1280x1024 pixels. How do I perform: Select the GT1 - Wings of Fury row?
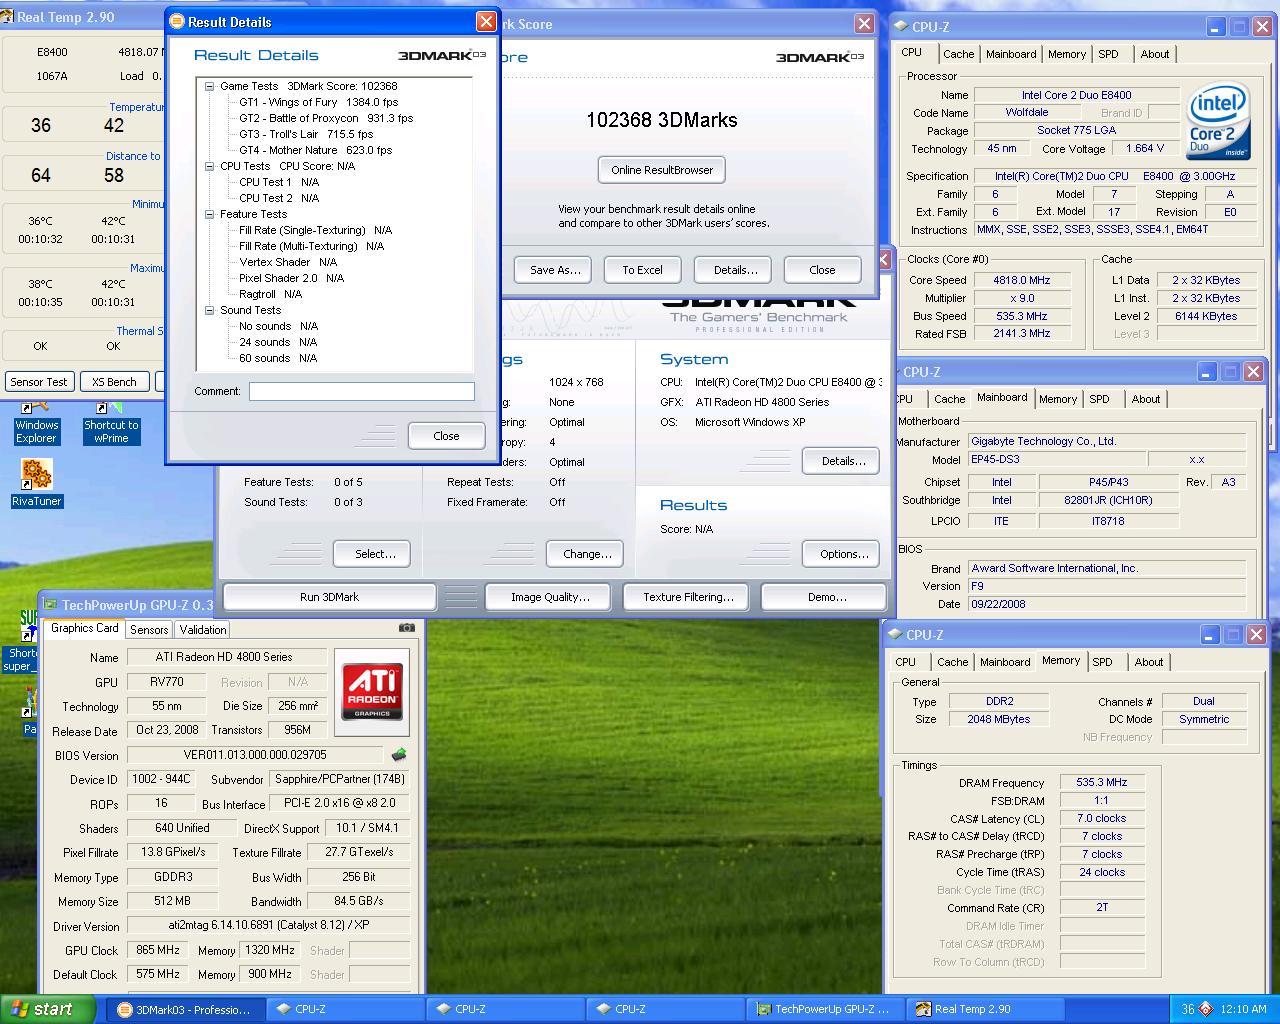(318, 102)
